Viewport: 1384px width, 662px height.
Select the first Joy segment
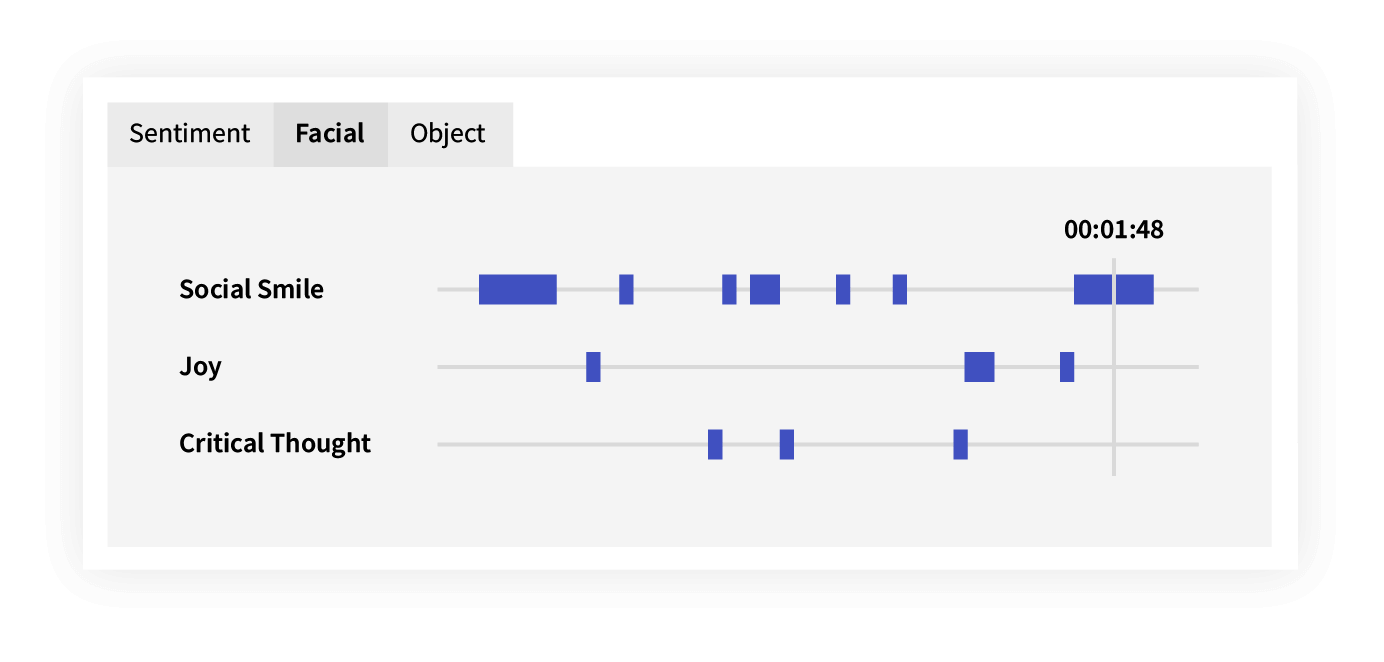pos(593,367)
